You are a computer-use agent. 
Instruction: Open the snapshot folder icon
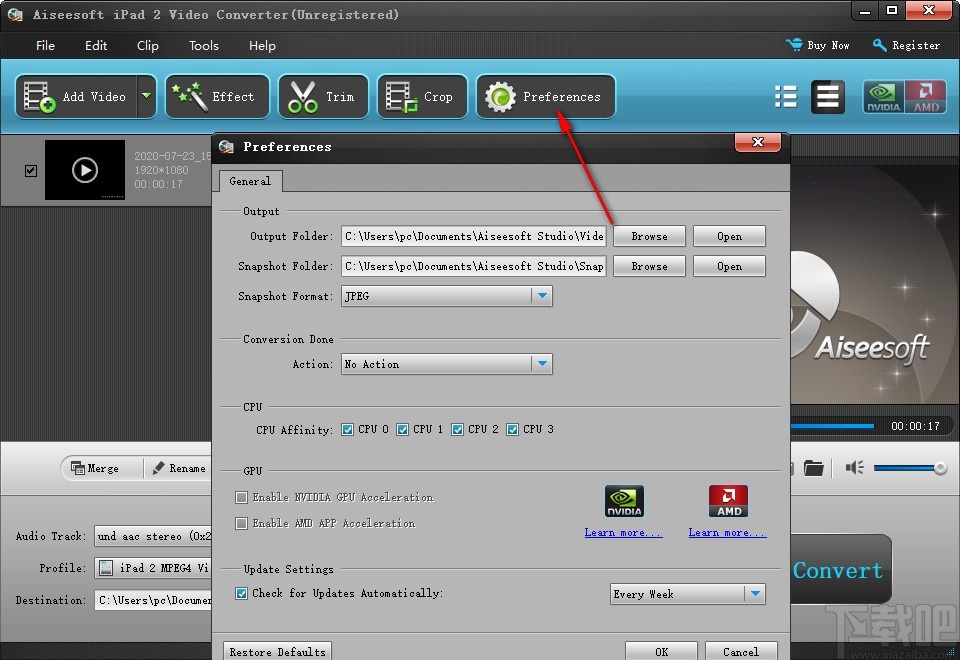tap(814, 468)
